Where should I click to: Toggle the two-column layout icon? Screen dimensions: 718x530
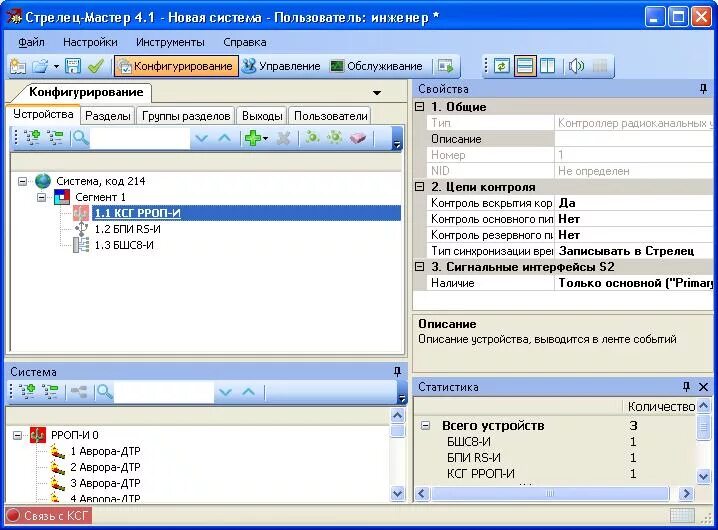(x=547, y=66)
